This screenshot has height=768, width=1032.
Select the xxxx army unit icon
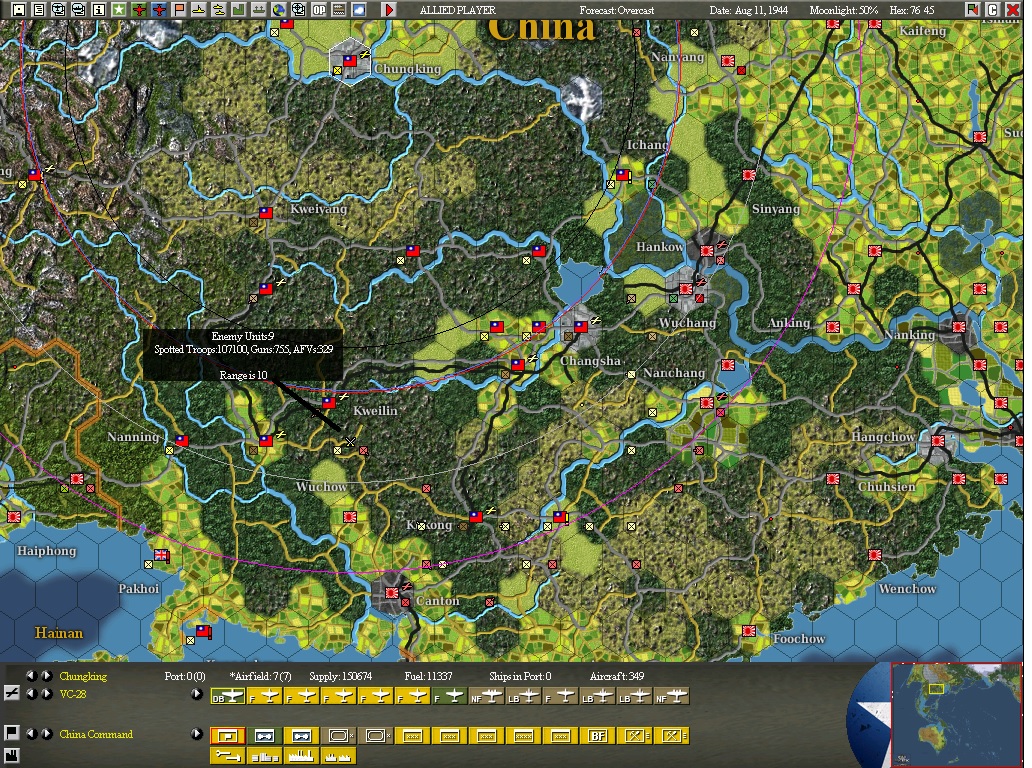(523, 736)
